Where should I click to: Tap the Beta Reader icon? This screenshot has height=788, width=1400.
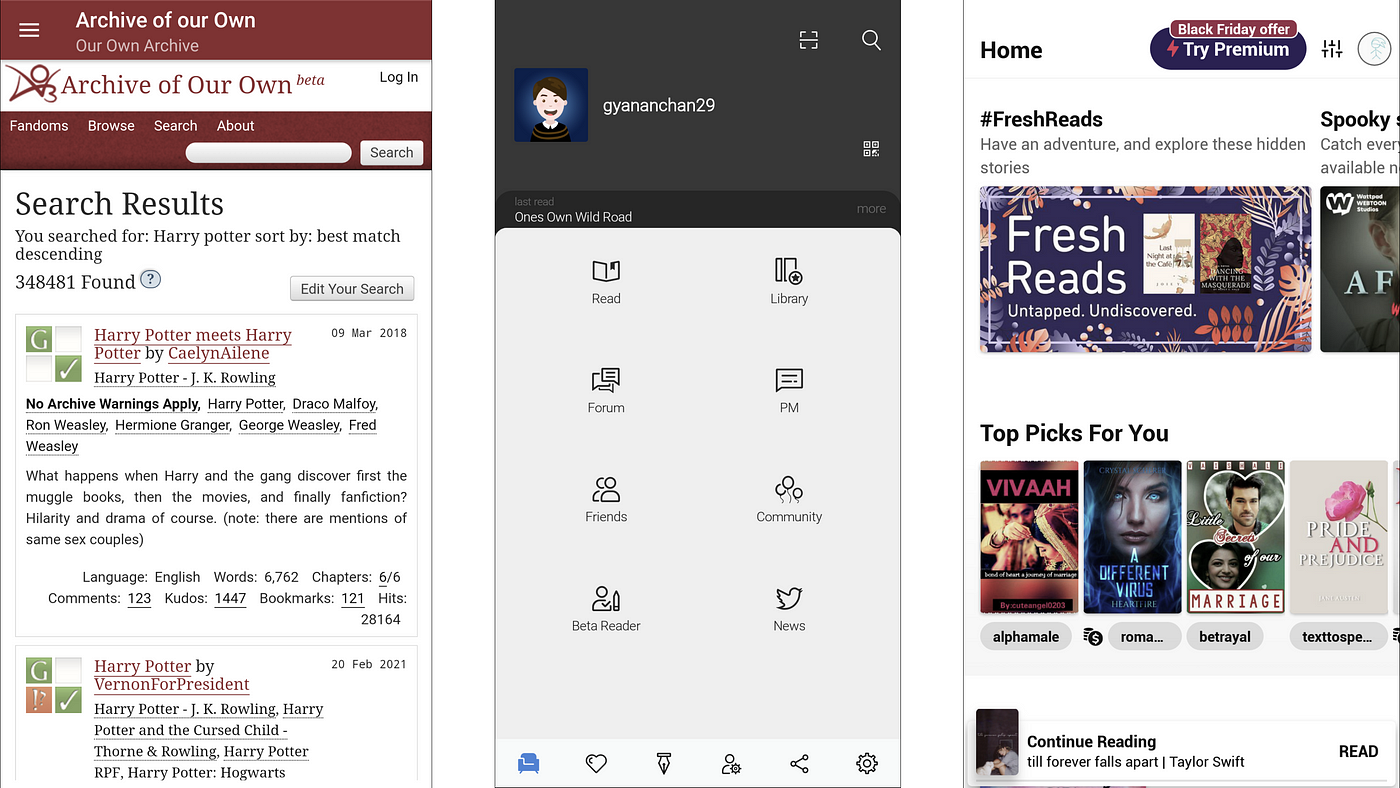coord(606,599)
